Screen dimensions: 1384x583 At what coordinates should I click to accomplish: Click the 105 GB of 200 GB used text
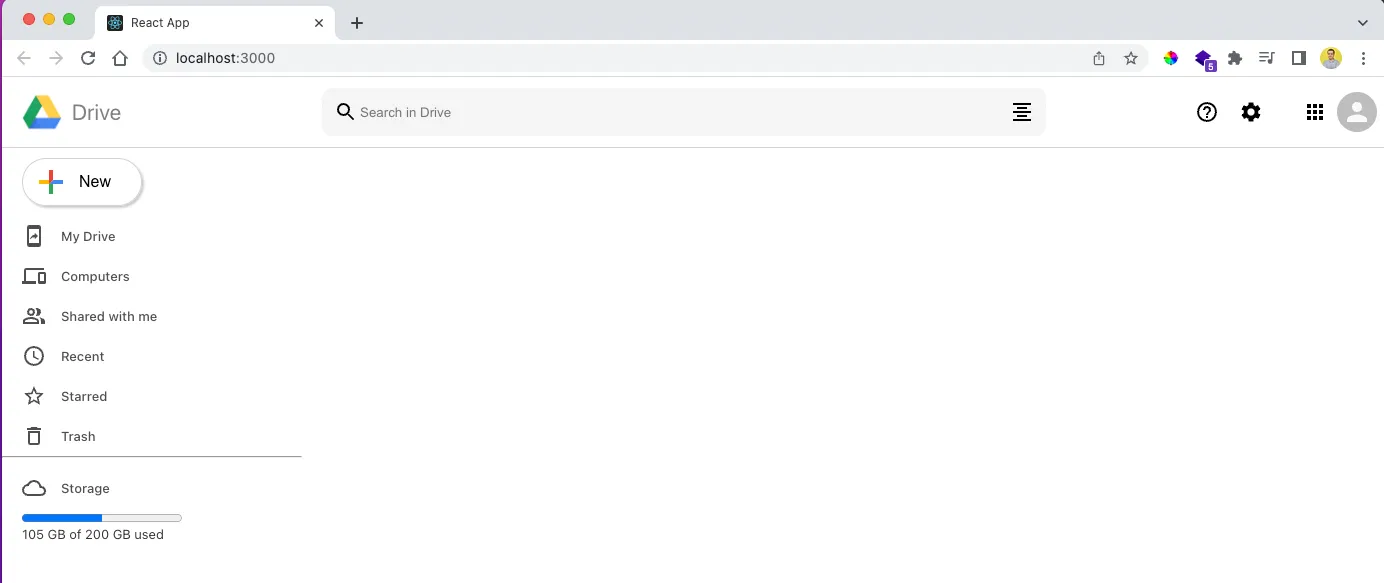93,534
